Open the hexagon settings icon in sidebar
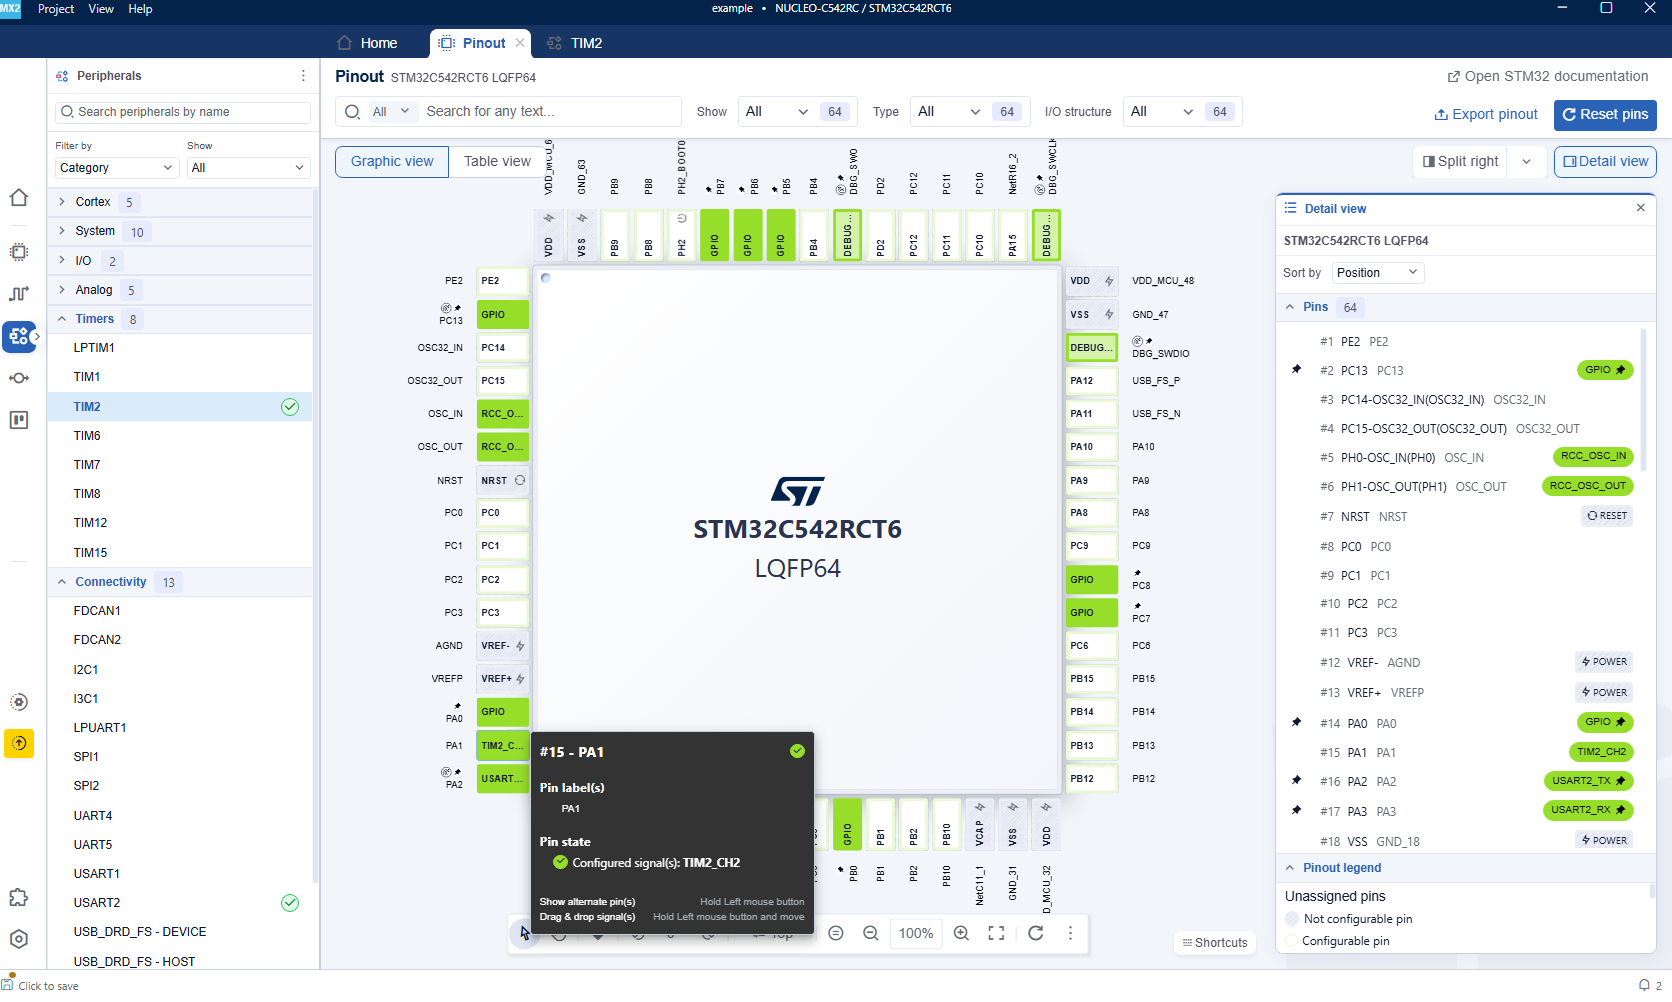The width and height of the screenshot is (1672, 1002). click(19, 939)
